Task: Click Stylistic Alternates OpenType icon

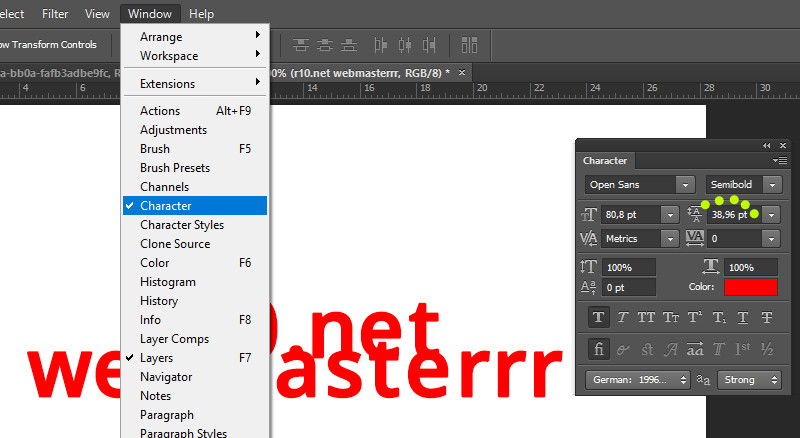Action: (695, 350)
